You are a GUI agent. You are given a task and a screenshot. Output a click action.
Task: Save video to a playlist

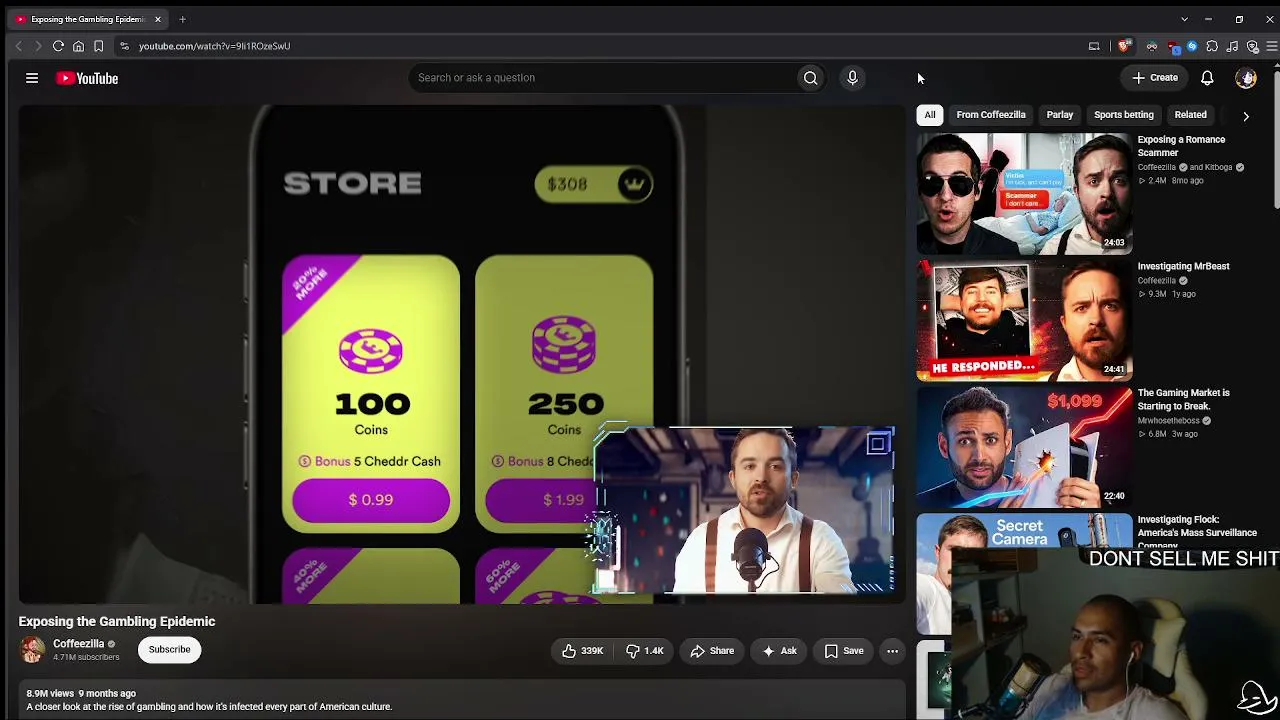(x=844, y=651)
